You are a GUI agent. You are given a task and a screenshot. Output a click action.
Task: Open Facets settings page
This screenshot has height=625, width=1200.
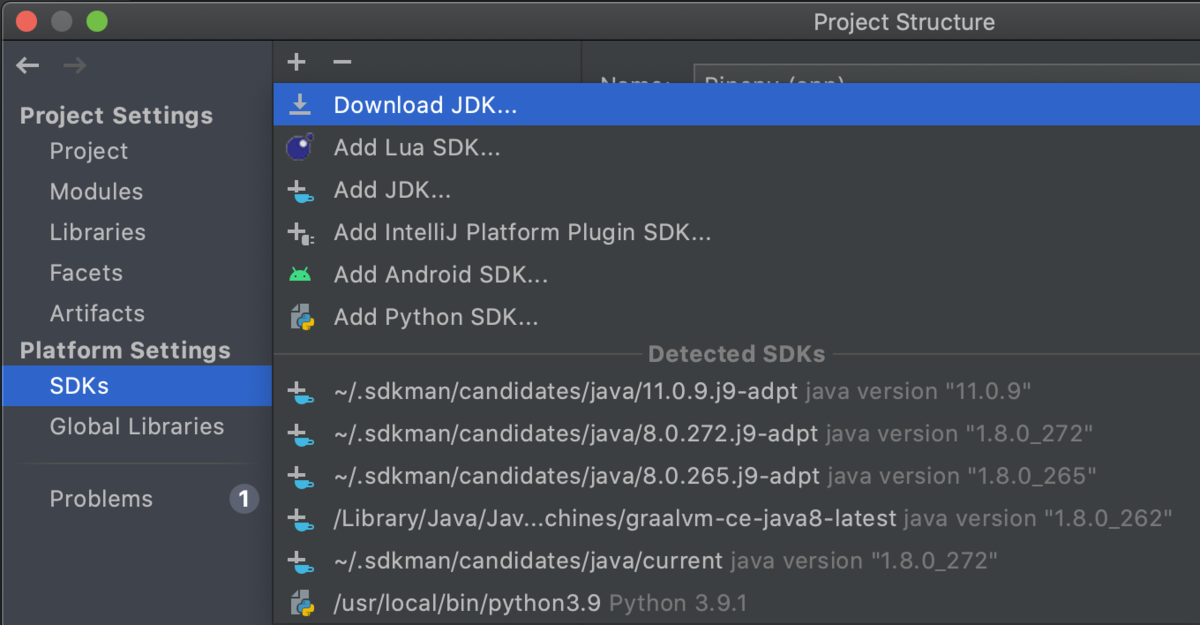tap(86, 273)
